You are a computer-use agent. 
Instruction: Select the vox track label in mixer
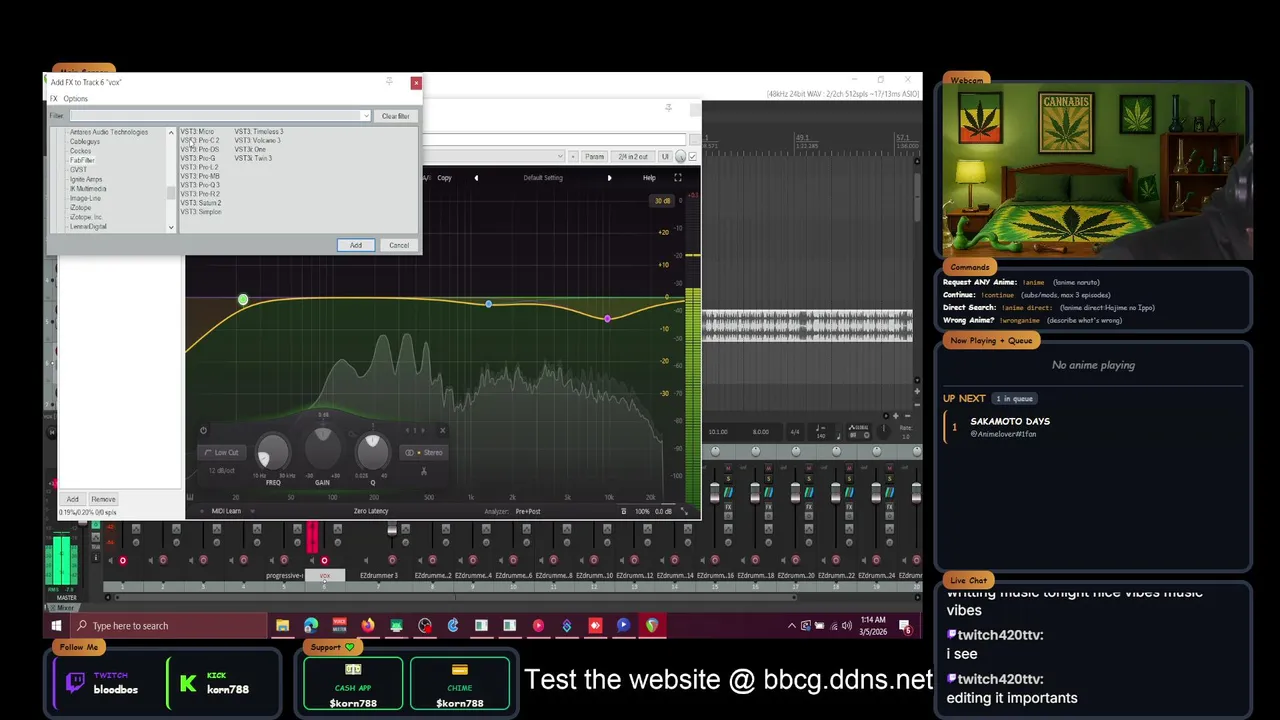tap(325, 576)
